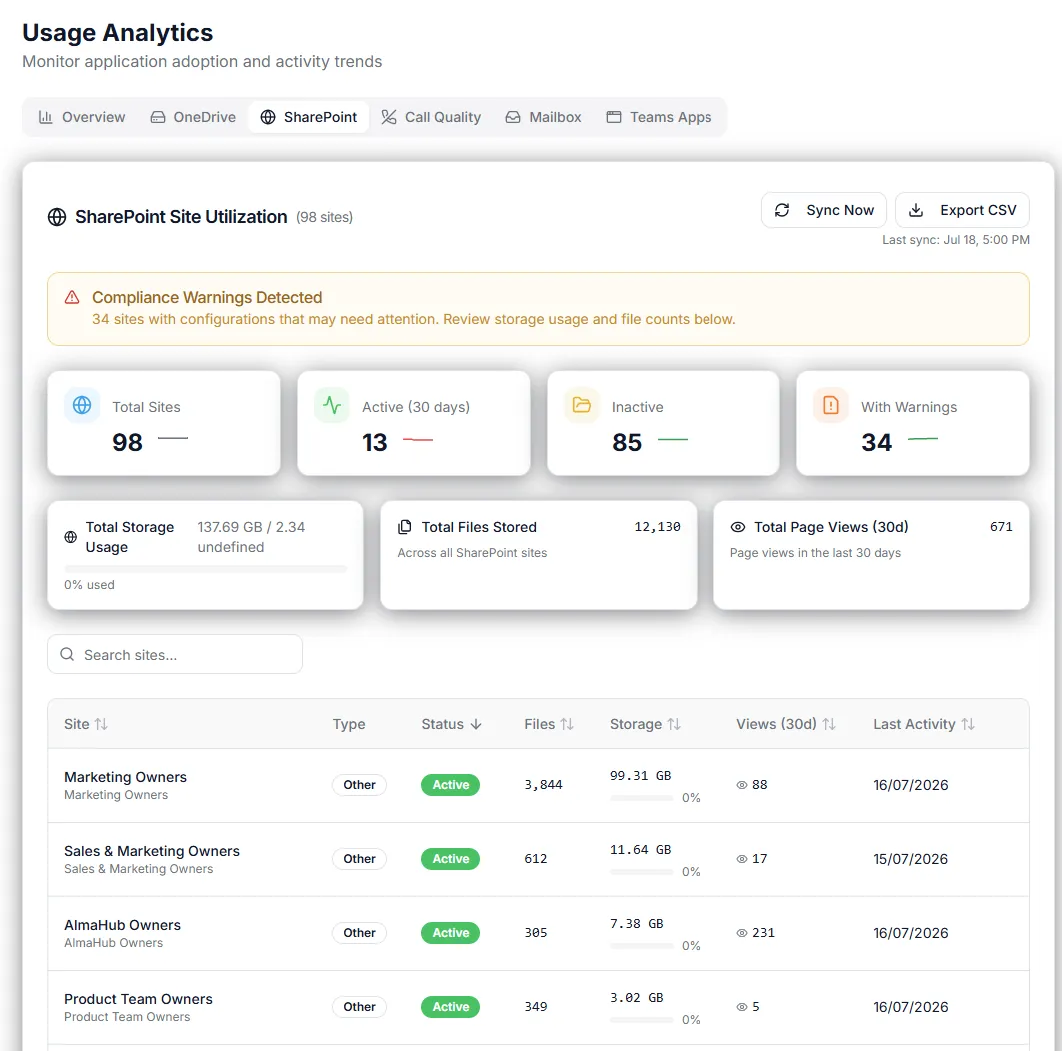This screenshot has height=1051, width=1062.
Task: Go to the Mailbox tab
Action: (x=543, y=117)
